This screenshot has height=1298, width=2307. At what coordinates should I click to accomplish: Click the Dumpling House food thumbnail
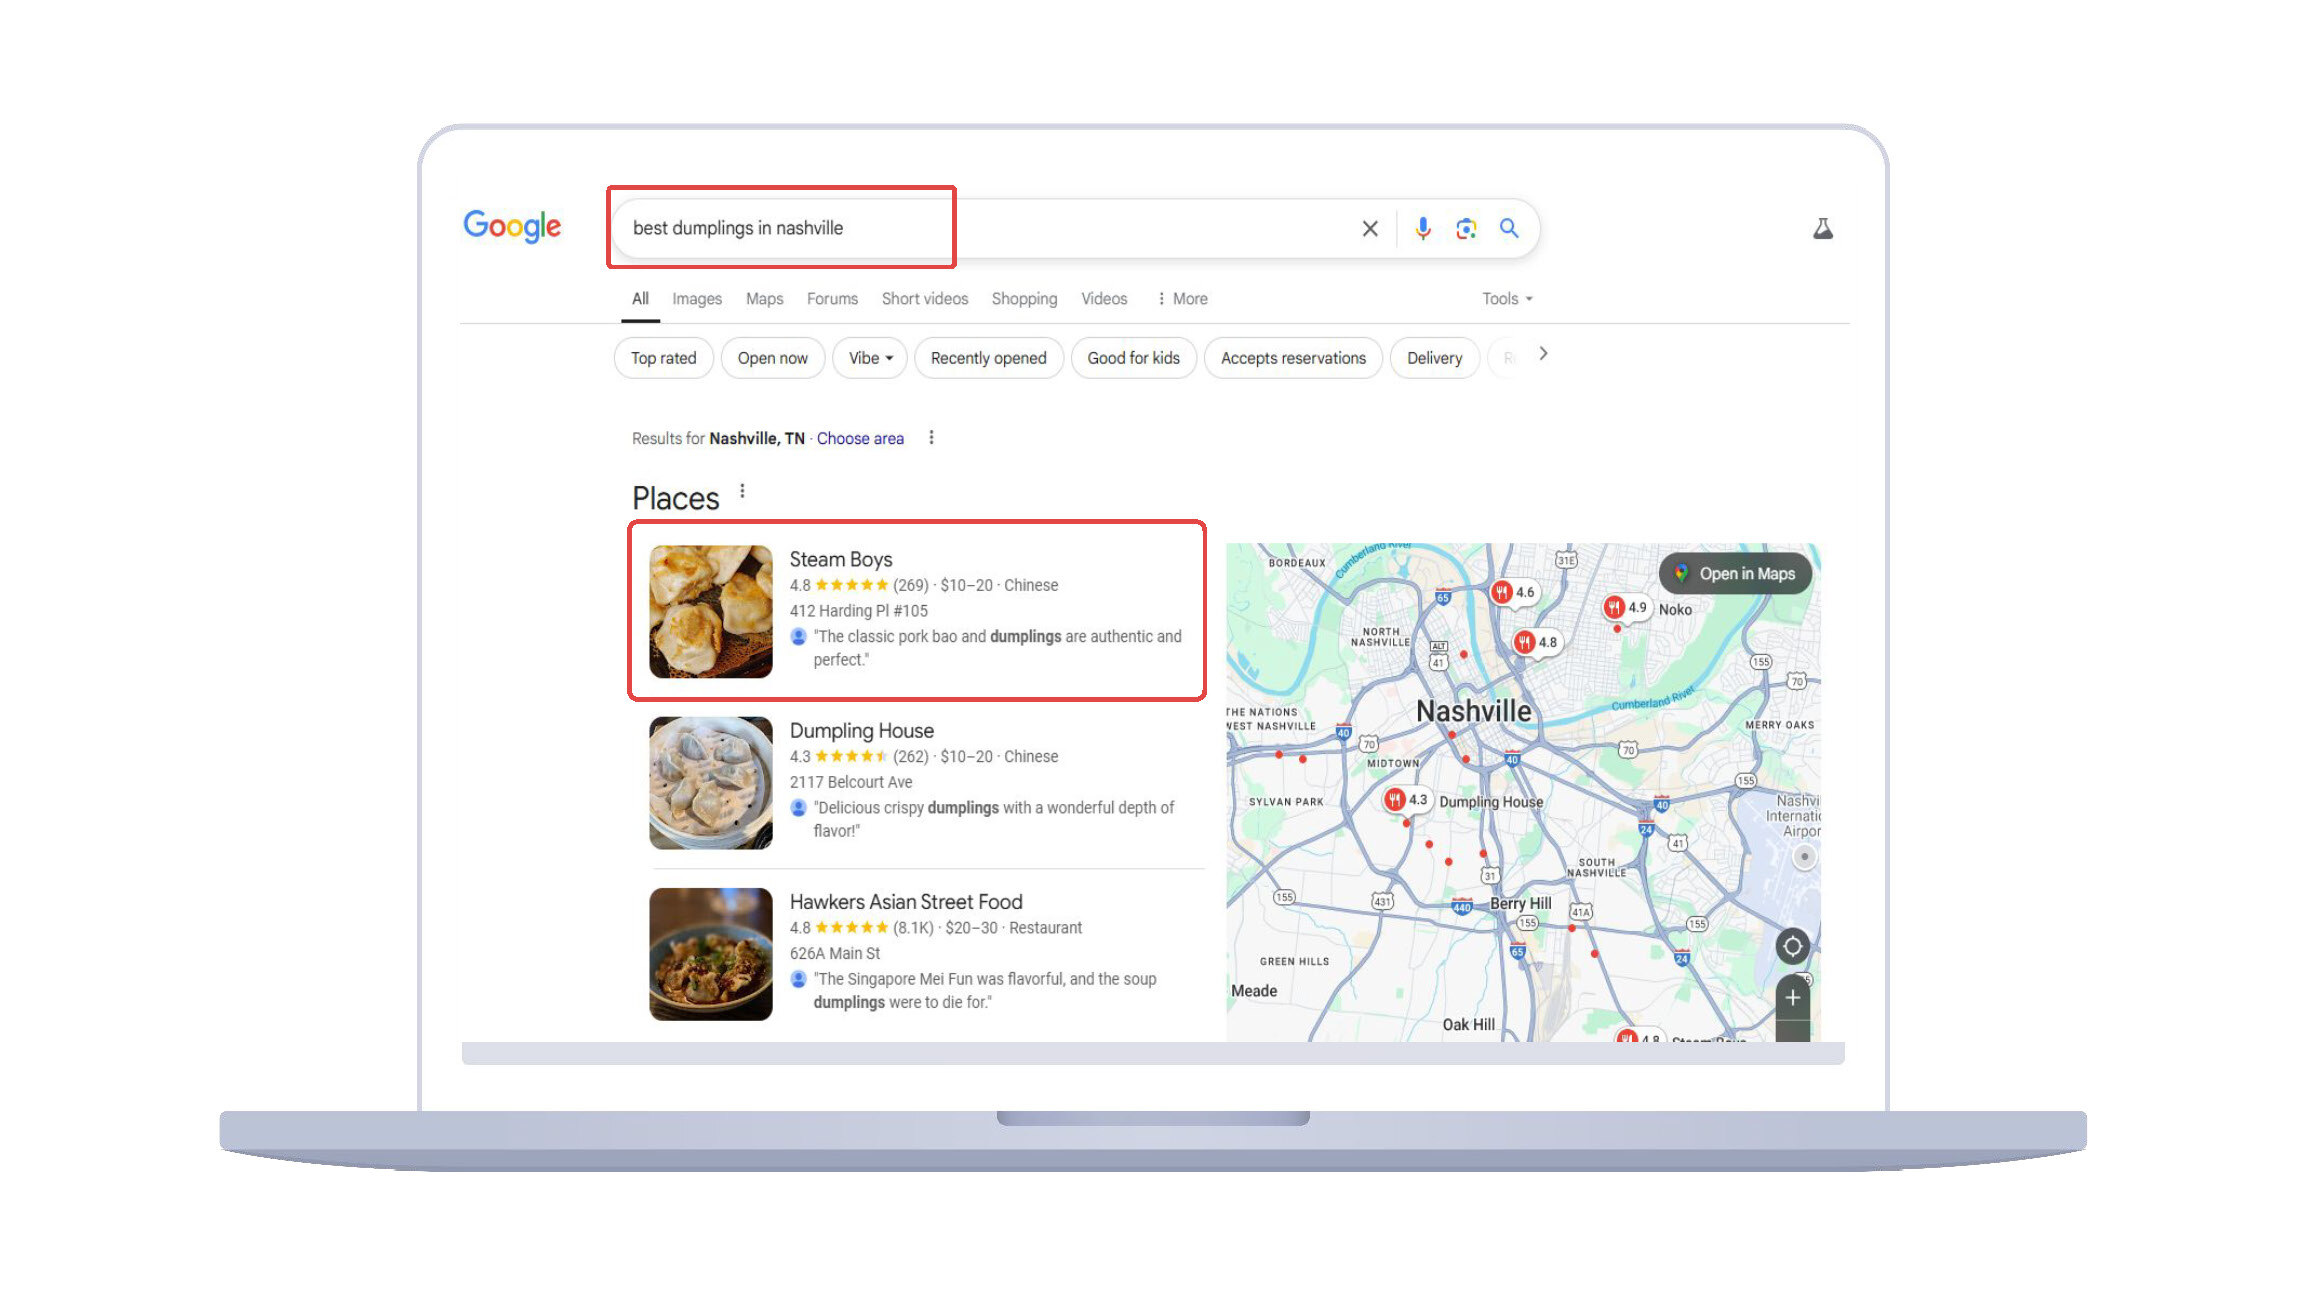tap(711, 783)
